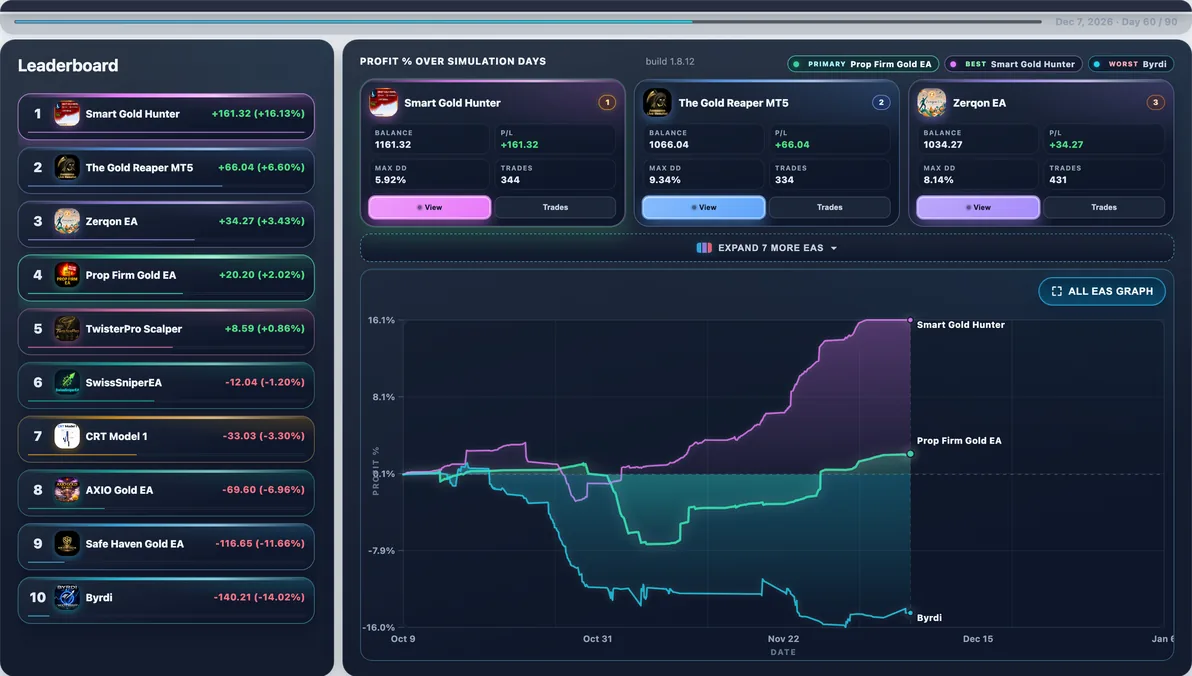This screenshot has width=1192, height=676.
Task: Toggle View on Smart Gold Hunter card
Action: [x=430, y=208]
